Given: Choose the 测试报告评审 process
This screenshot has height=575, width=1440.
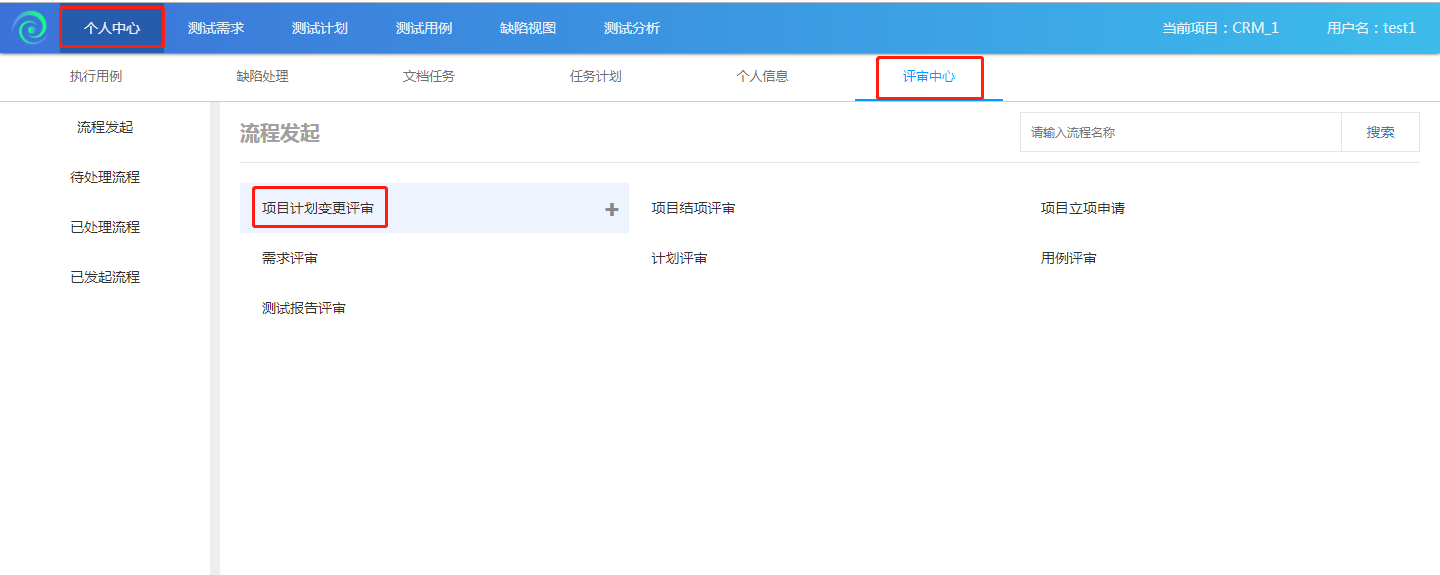Looking at the screenshot, I should click(304, 308).
